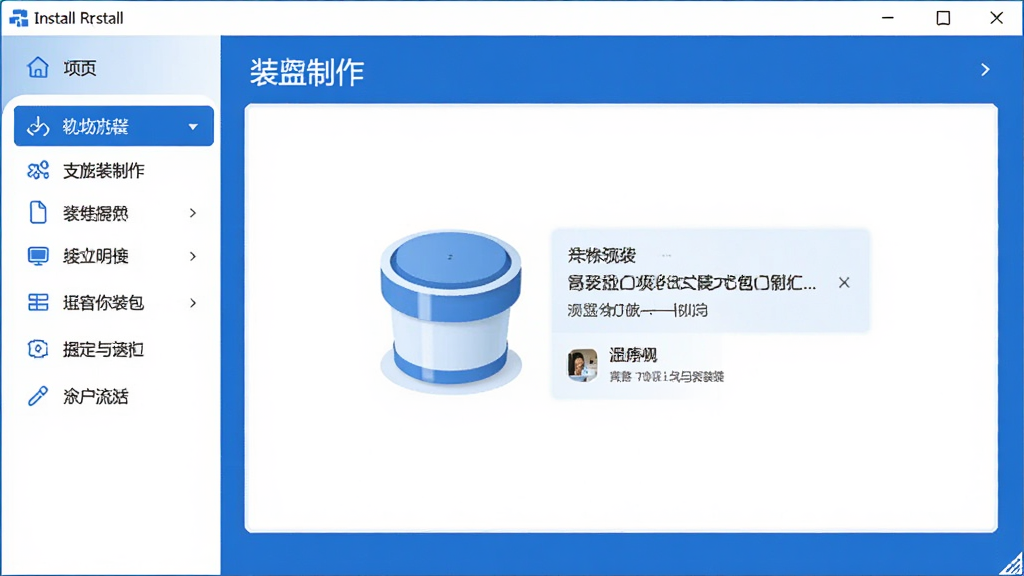Expand the chevron on the document icon row
The image size is (1024, 576).
193,213
